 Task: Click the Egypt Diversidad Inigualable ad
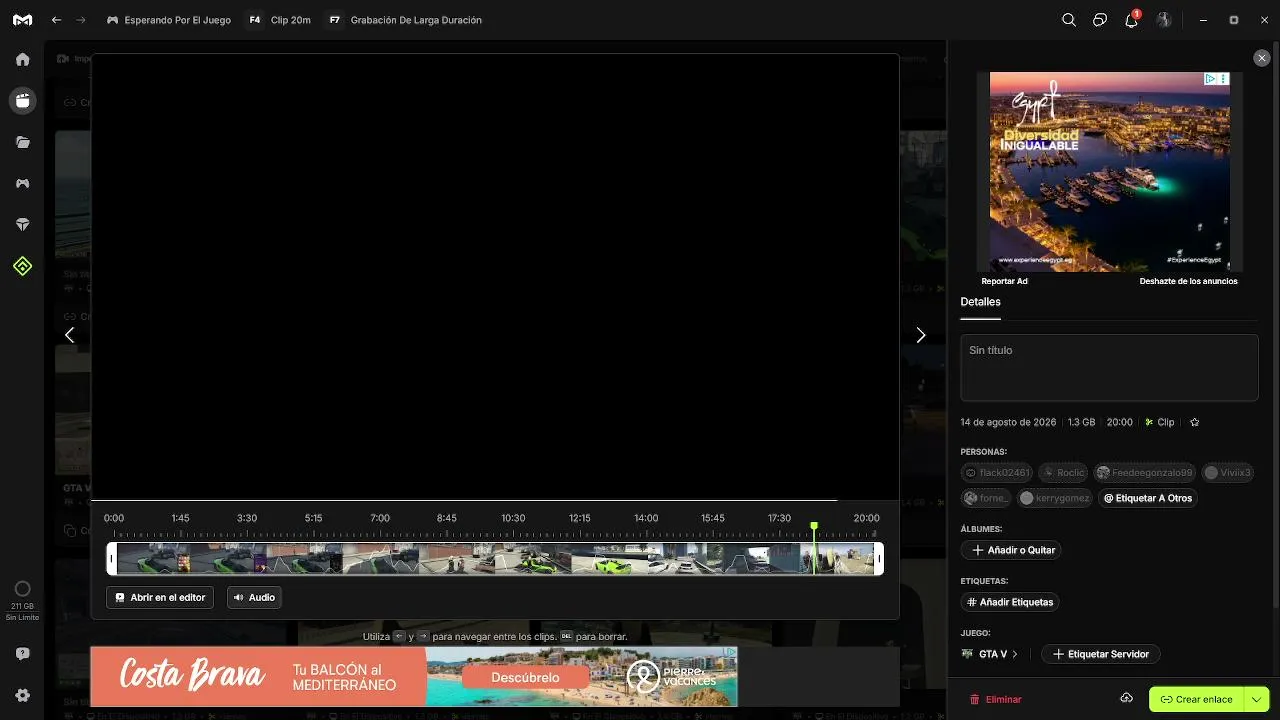1109,172
